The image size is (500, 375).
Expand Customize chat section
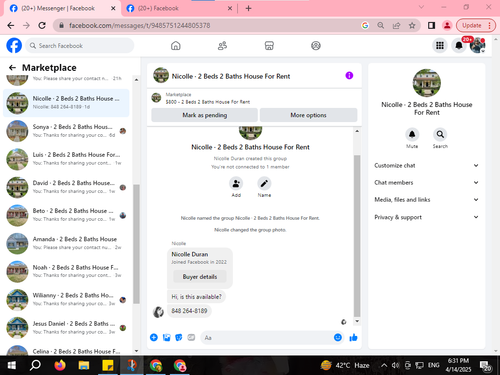point(426,165)
